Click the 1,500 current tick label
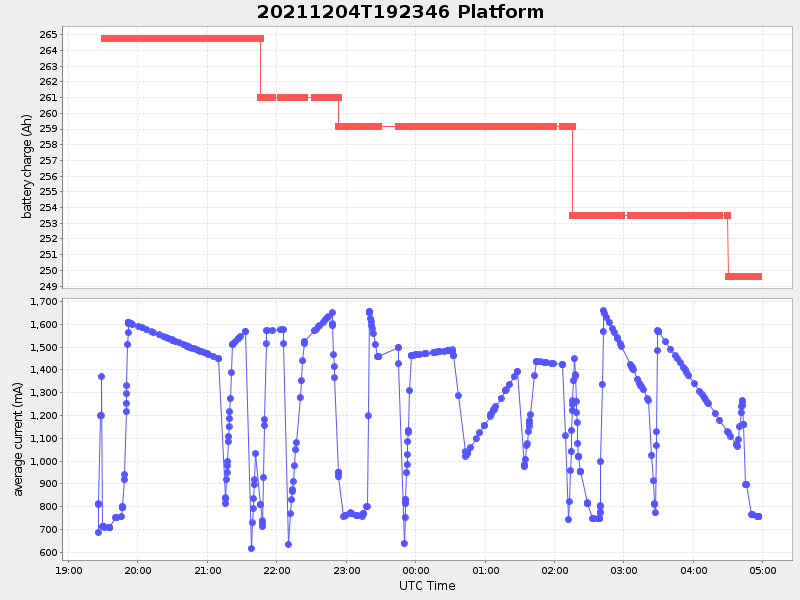 pos(44,347)
